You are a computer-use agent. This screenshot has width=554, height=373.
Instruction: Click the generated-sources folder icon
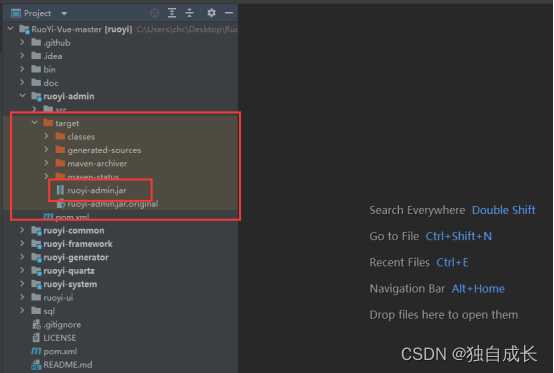[x=60, y=150]
